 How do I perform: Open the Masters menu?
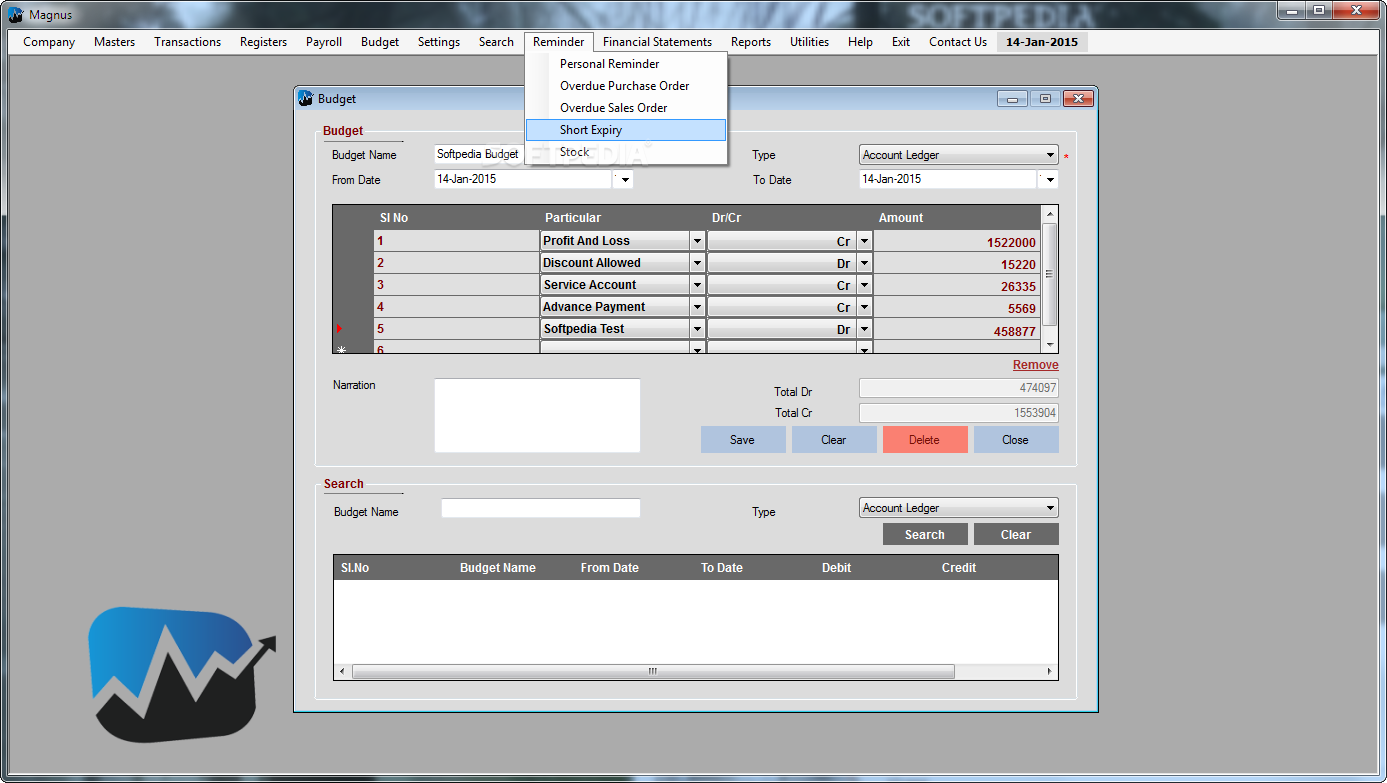click(x=115, y=42)
